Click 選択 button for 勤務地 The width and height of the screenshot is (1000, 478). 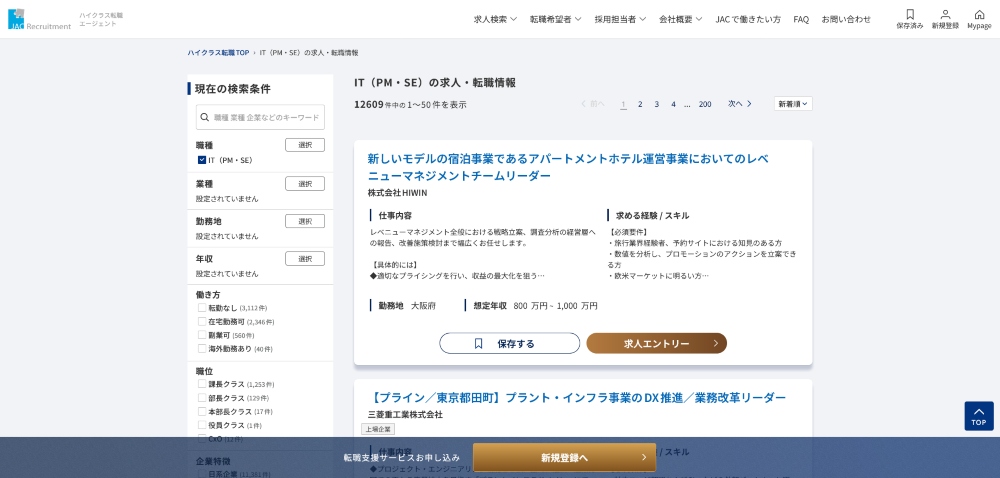[305, 221]
